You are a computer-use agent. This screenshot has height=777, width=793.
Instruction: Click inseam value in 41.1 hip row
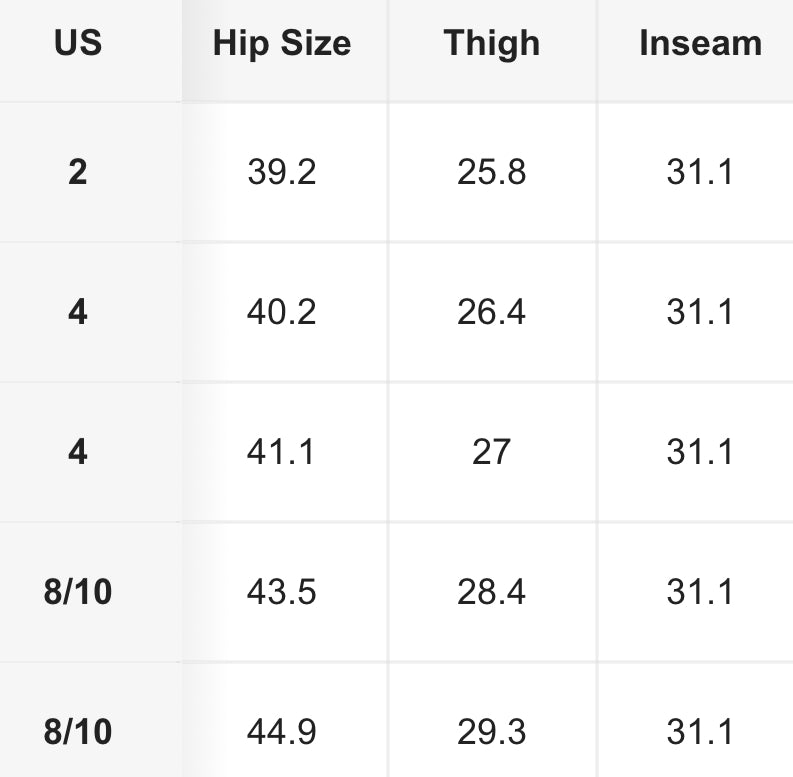pyautogui.click(x=700, y=452)
